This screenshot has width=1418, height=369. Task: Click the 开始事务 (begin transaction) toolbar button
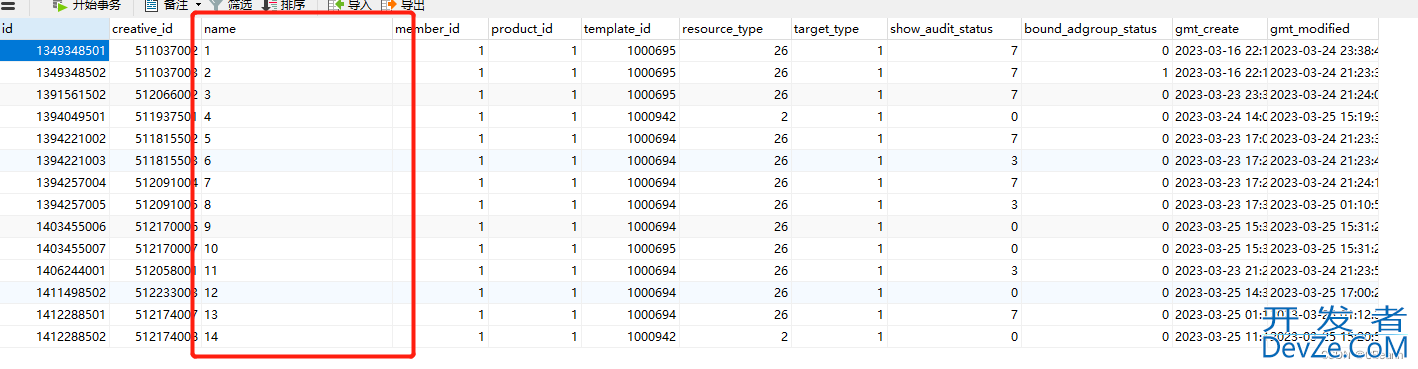click(87, 5)
